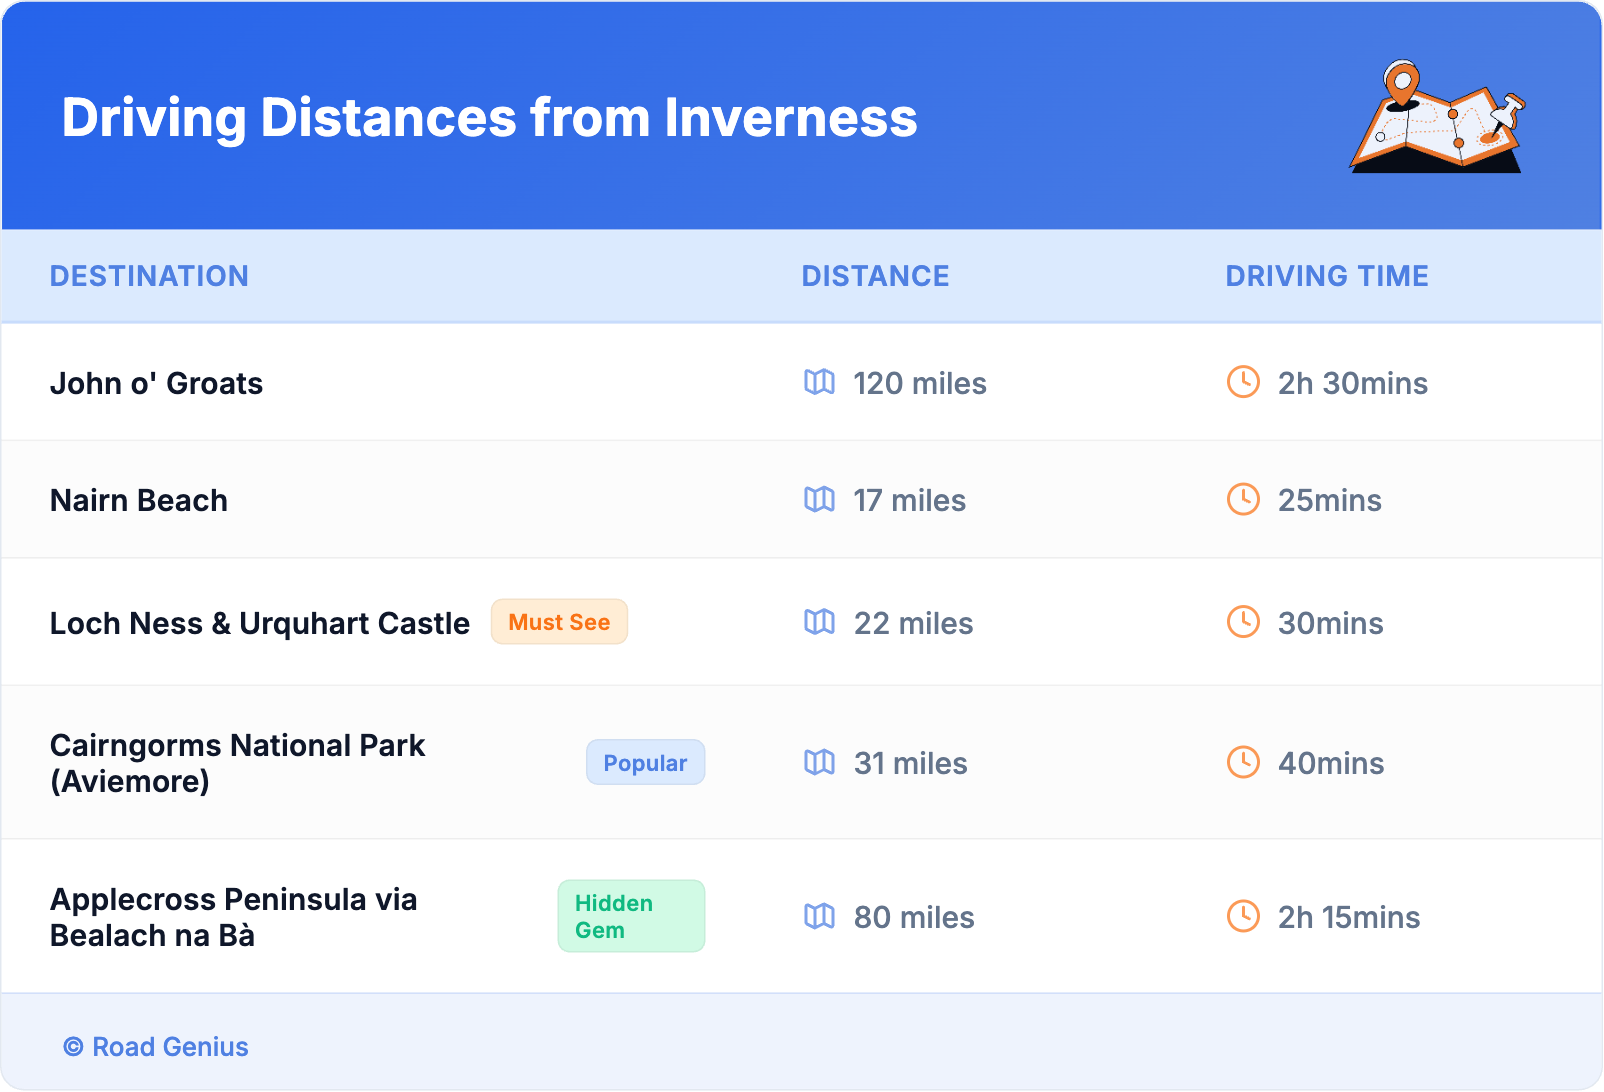Click the Destination column header
Screen dimensions: 1604x1092
pyautogui.click(x=149, y=276)
